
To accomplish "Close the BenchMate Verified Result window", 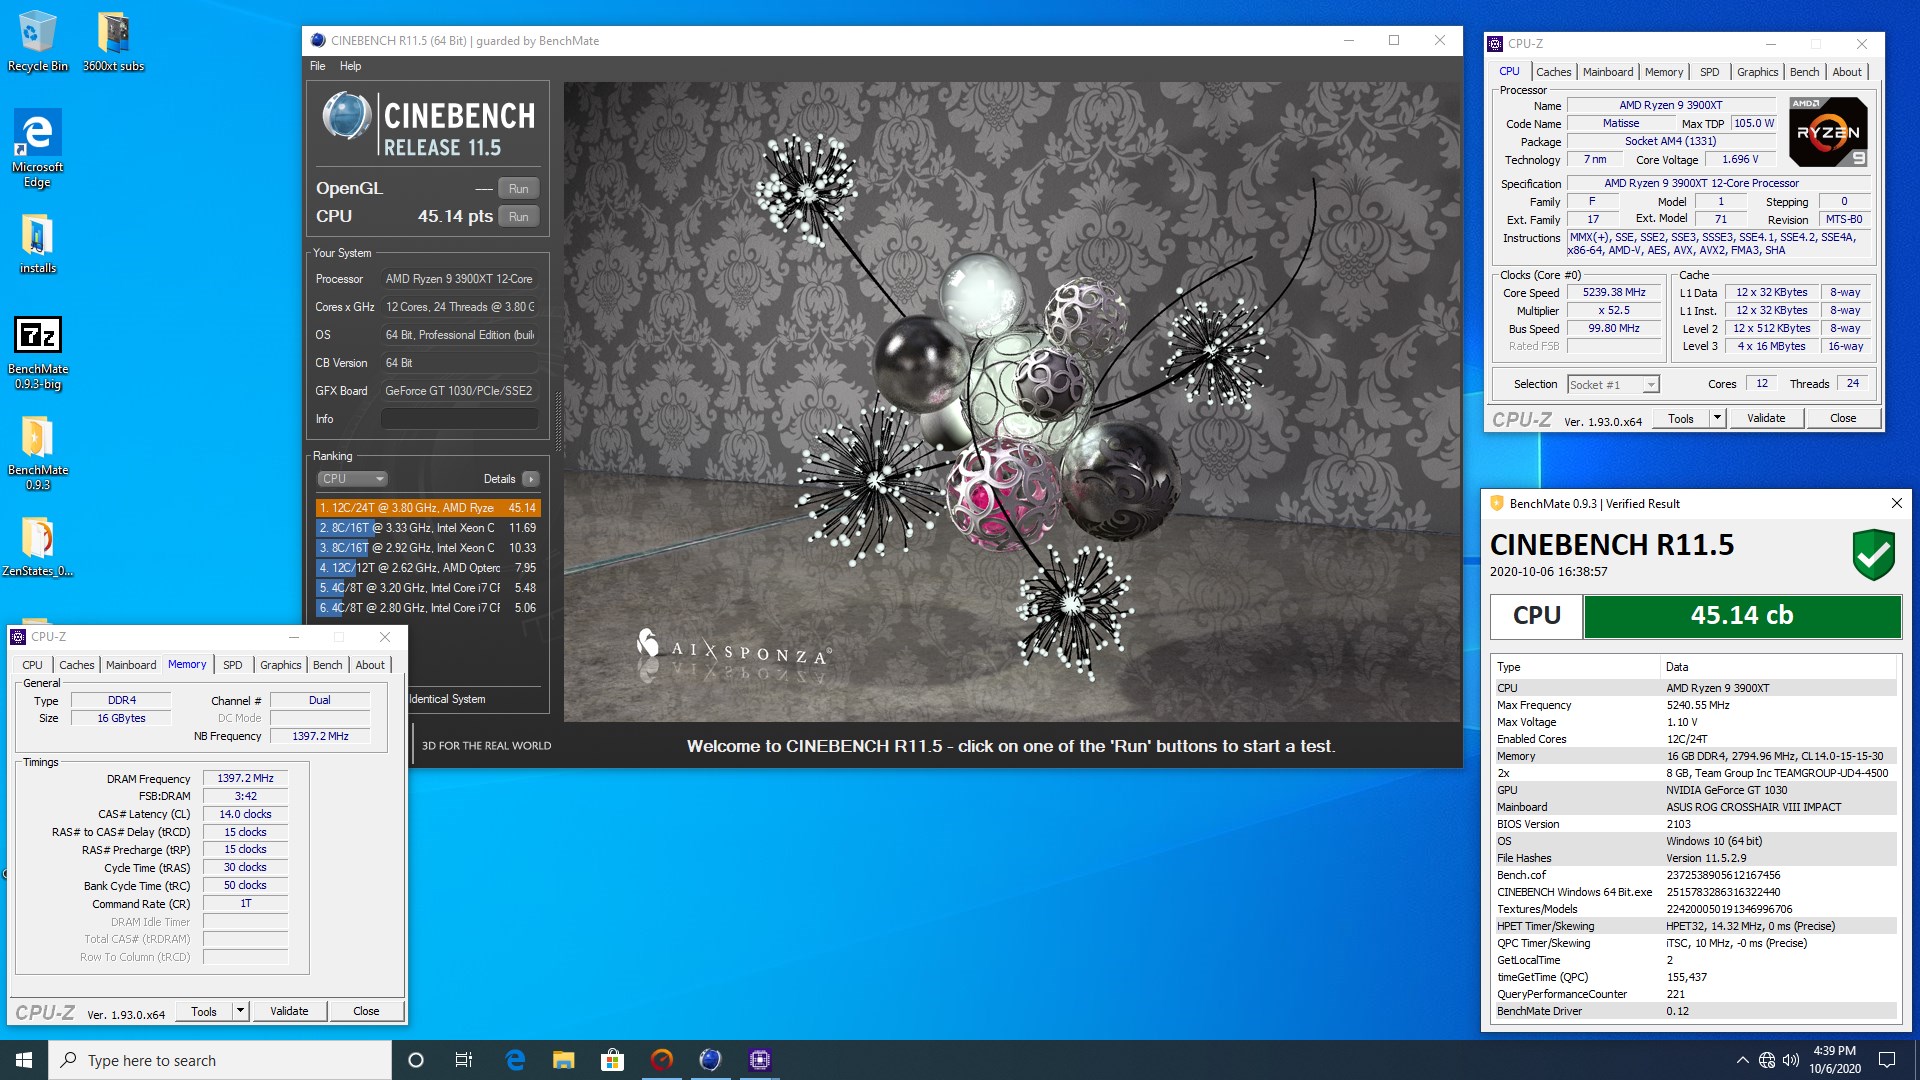I will [x=1896, y=503].
